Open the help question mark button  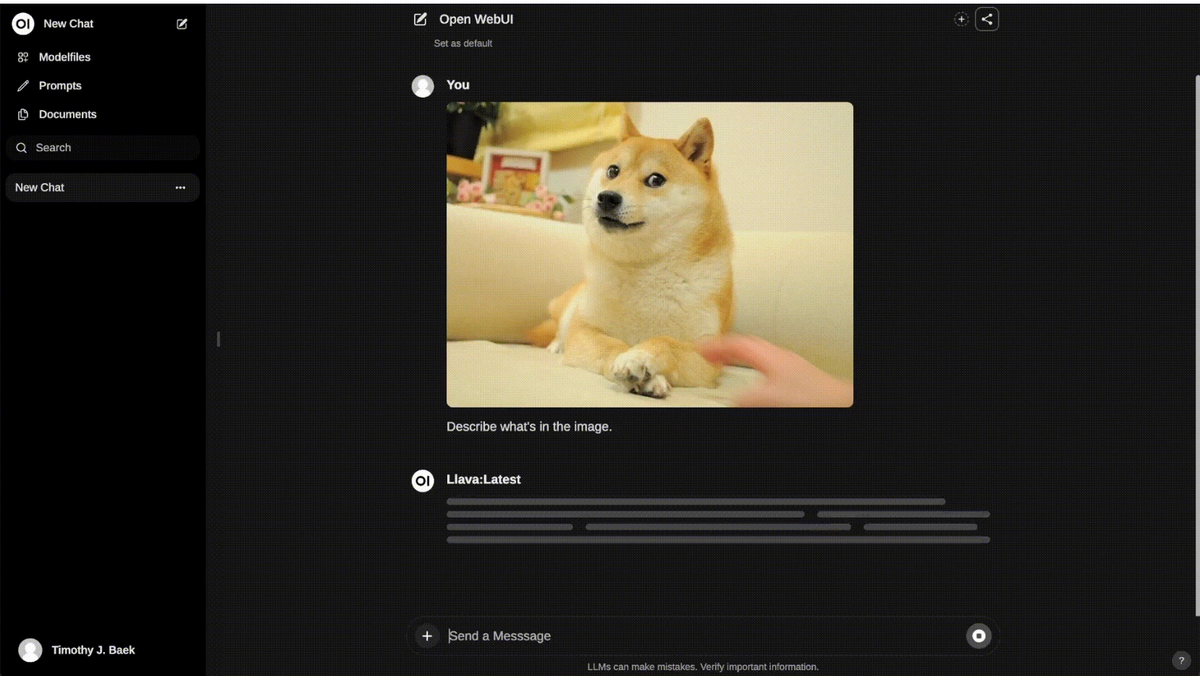click(1181, 660)
